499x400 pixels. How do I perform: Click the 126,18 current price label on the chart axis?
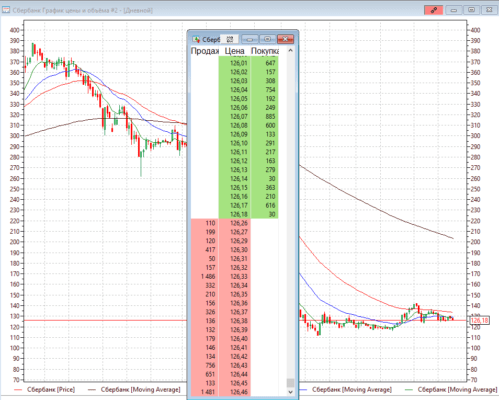click(x=479, y=321)
